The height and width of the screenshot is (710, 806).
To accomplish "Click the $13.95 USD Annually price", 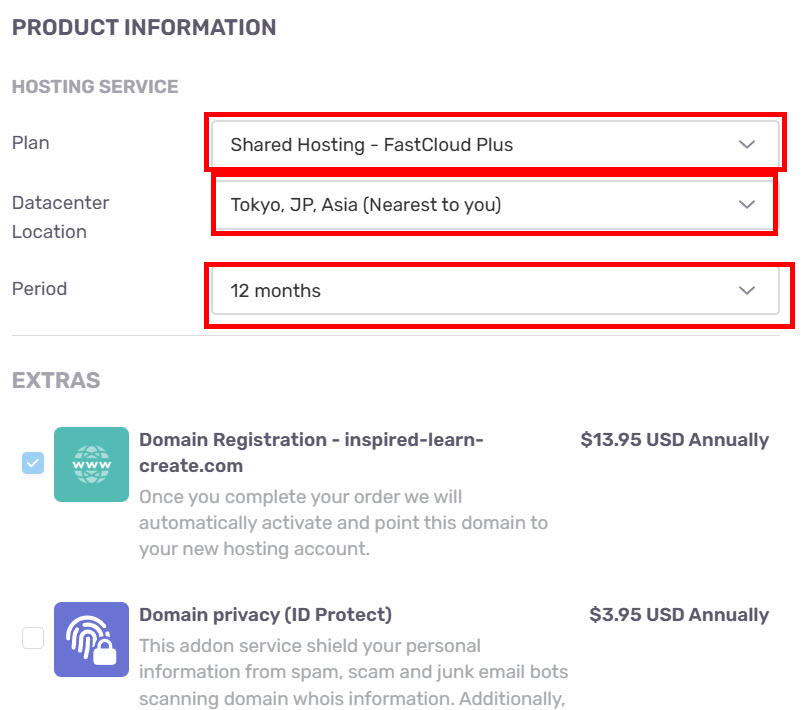I will tap(674, 440).
